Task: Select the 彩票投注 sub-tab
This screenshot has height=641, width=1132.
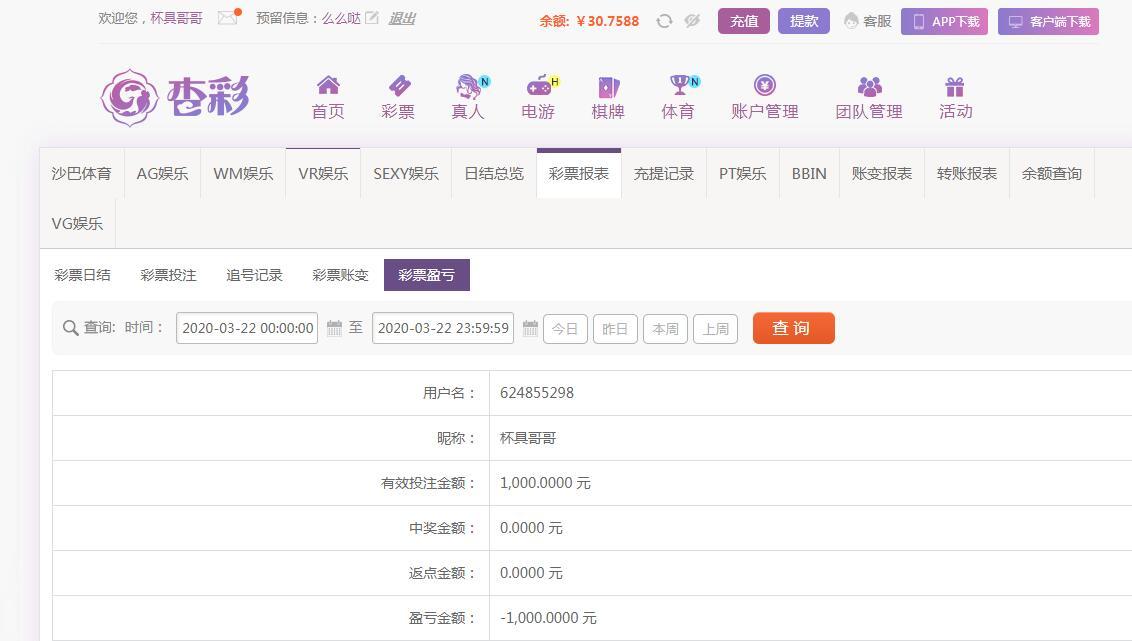Action: 168,275
